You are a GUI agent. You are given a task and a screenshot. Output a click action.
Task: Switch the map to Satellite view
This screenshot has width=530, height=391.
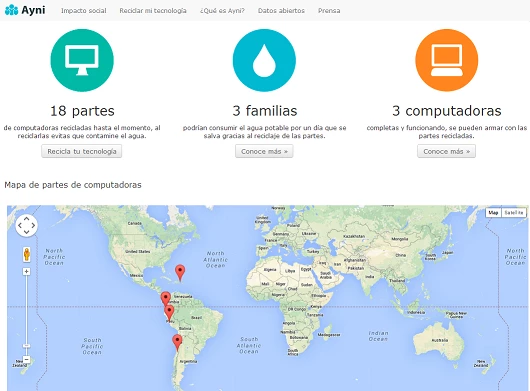[x=514, y=213]
